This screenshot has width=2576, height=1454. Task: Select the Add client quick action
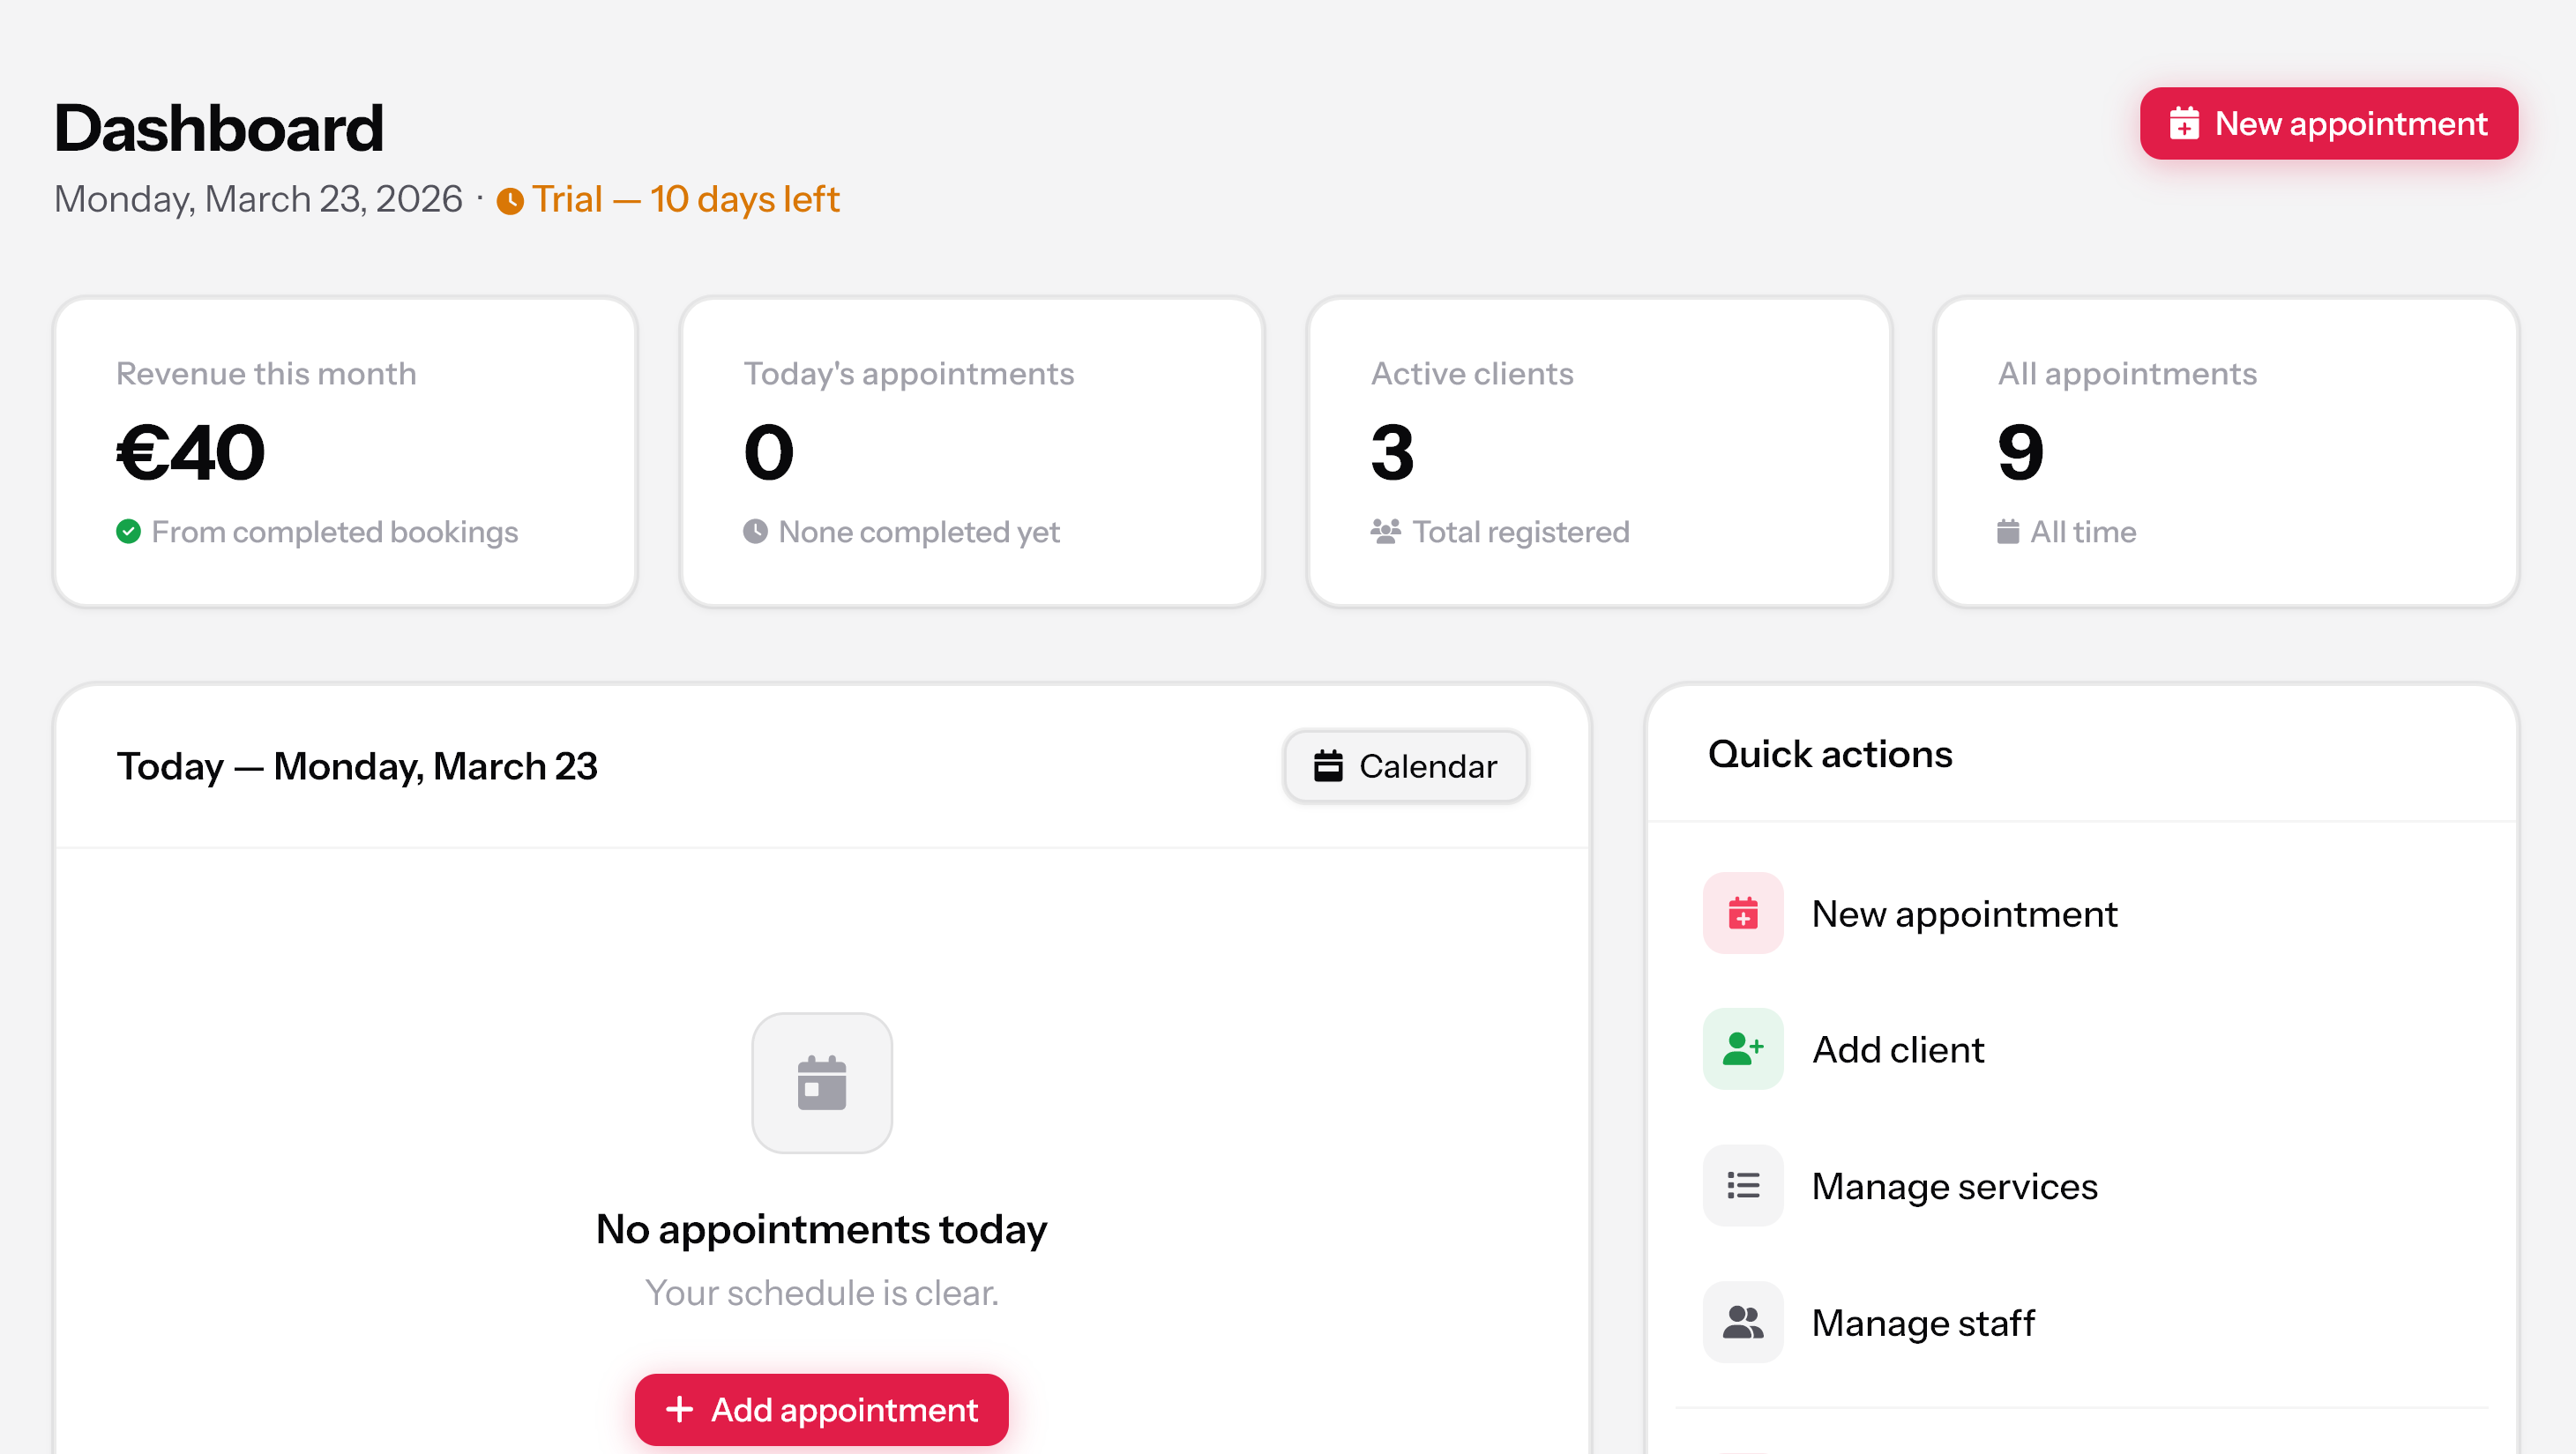1897,1049
